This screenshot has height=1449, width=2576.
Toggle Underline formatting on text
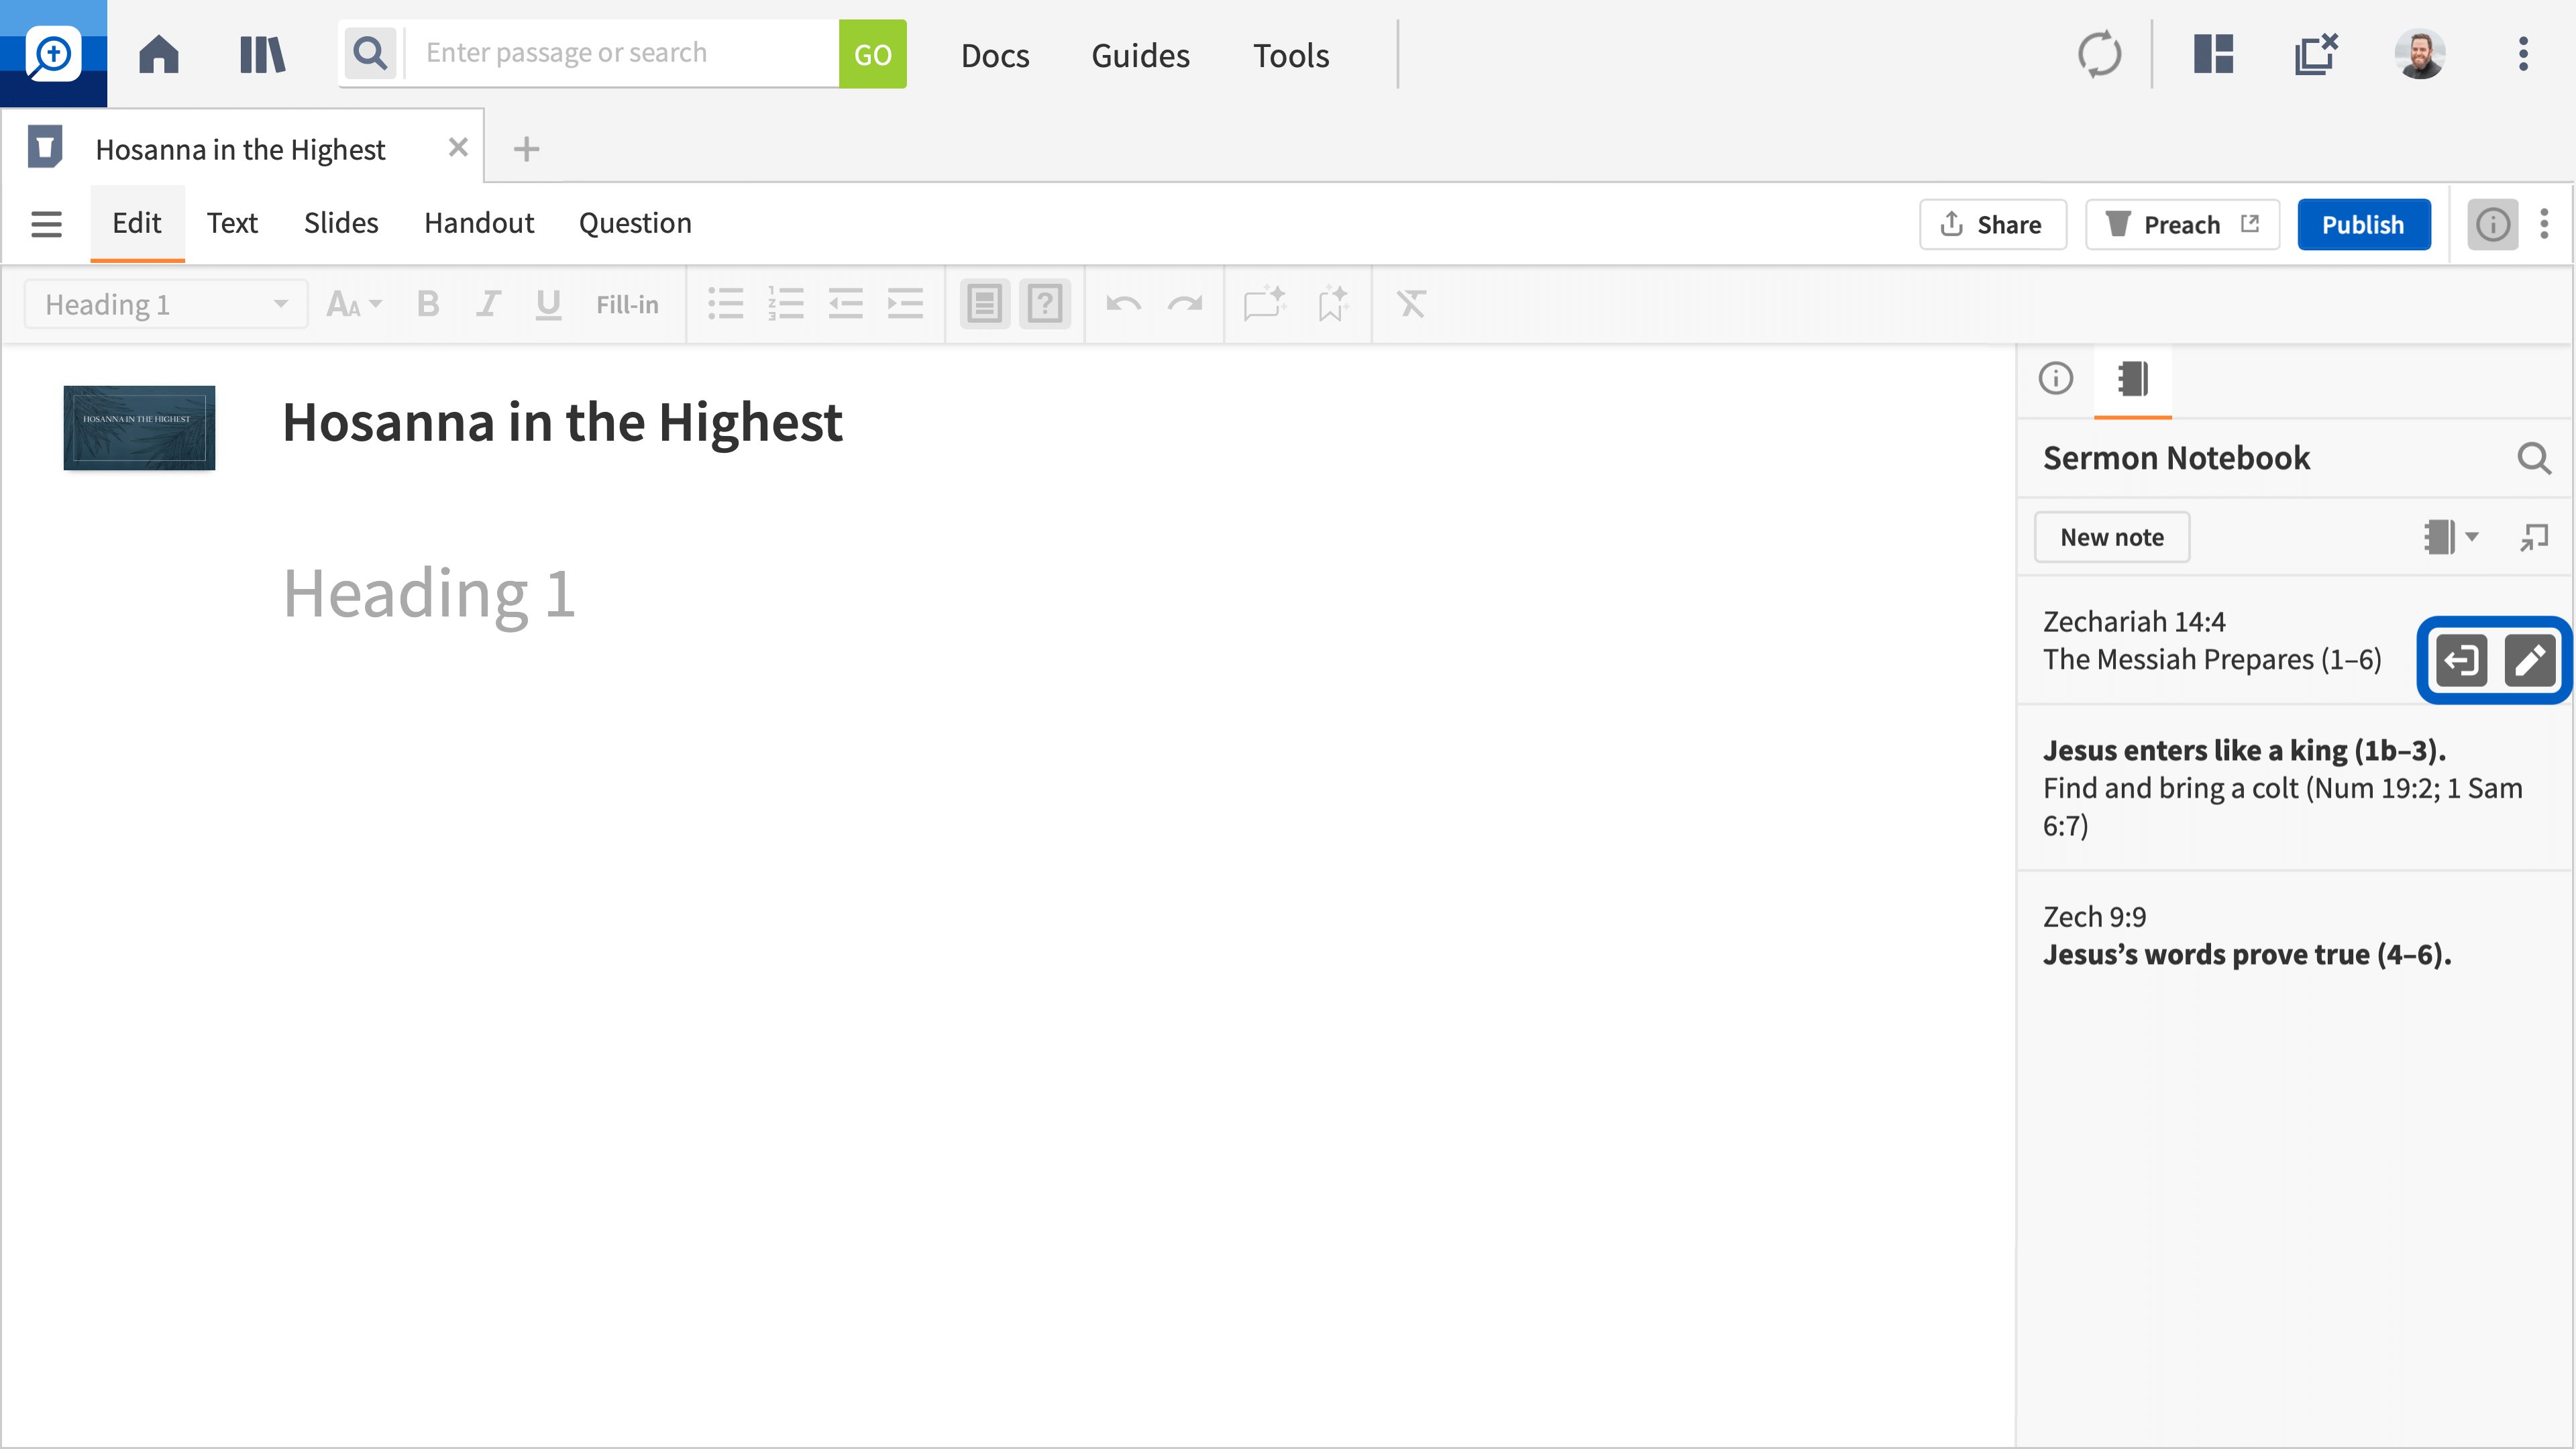550,303
